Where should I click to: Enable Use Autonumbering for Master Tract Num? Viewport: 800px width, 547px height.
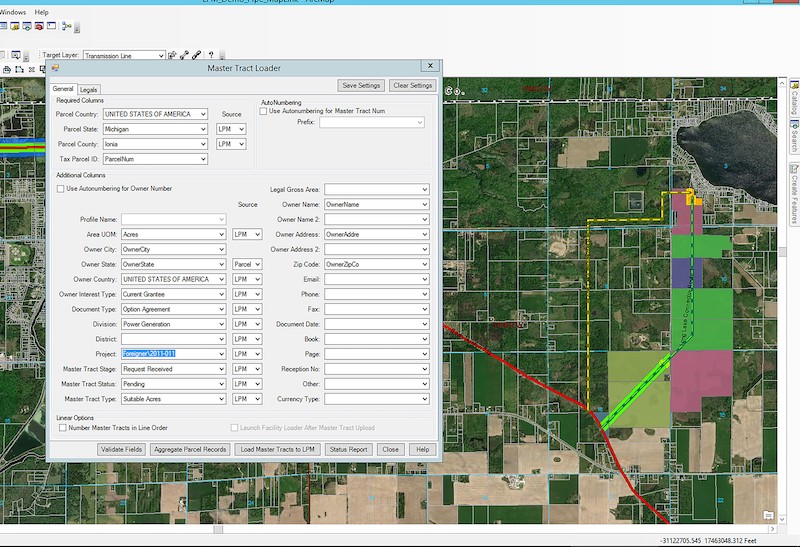click(x=263, y=111)
